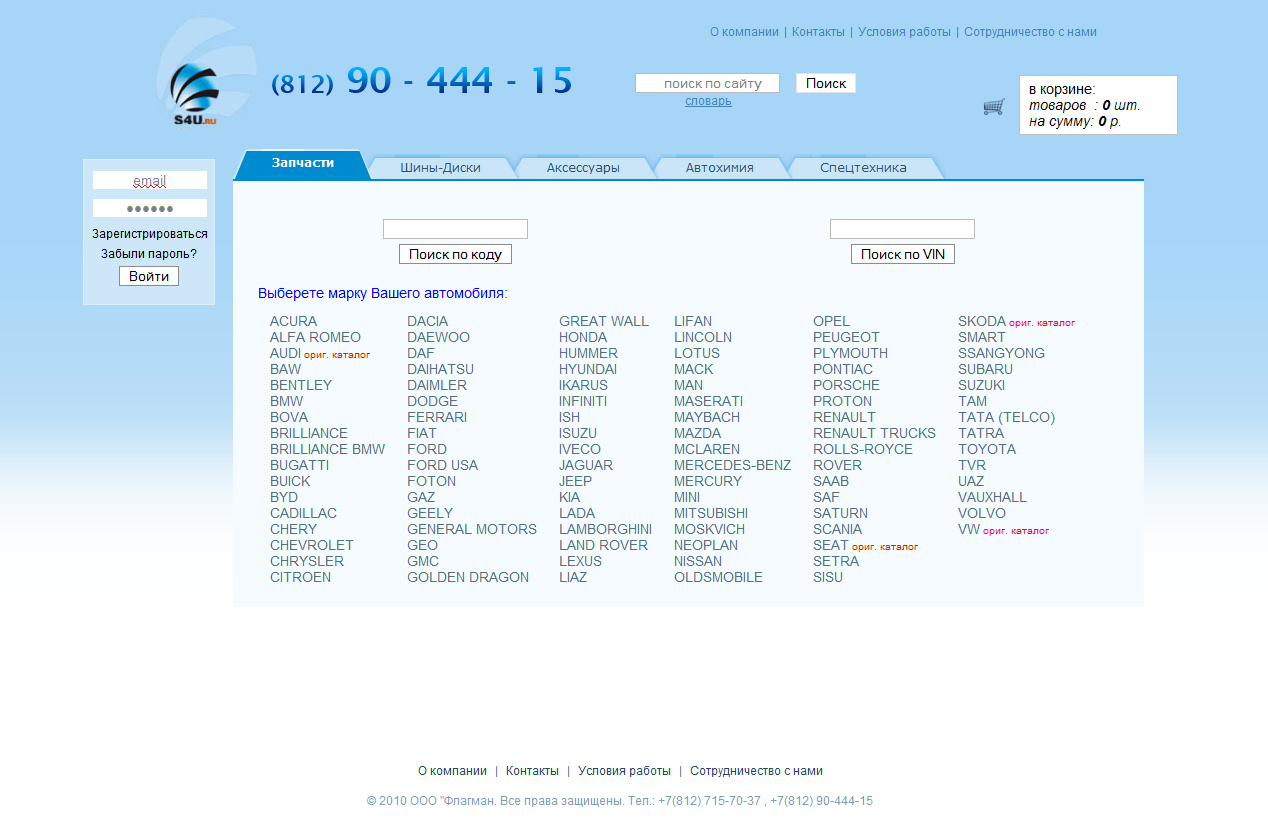Select the VW brand link

(969, 529)
